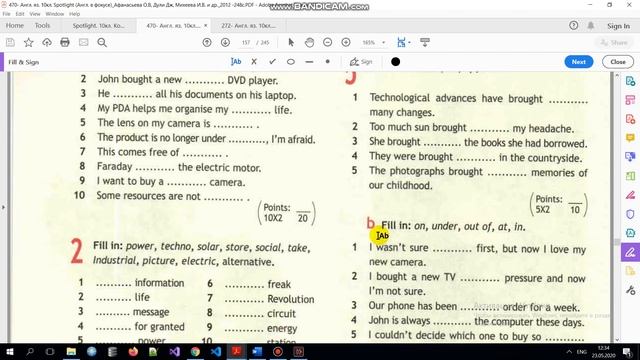The height and width of the screenshot is (360, 640).
Task: Select the dot annotation tool
Action: coord(327,62)
